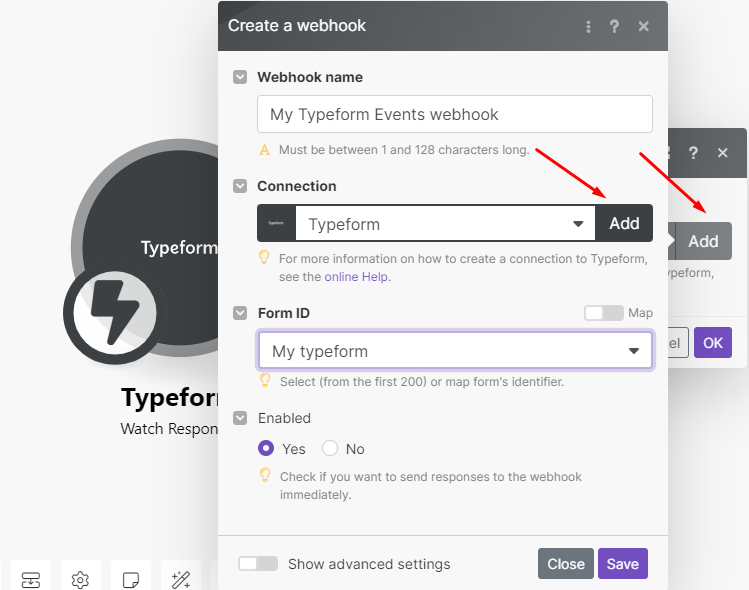The width and height of the screenshot is (749, 590).
Task: Click the lightbulb hint icon under Form ID
Action: click(265, 381)
